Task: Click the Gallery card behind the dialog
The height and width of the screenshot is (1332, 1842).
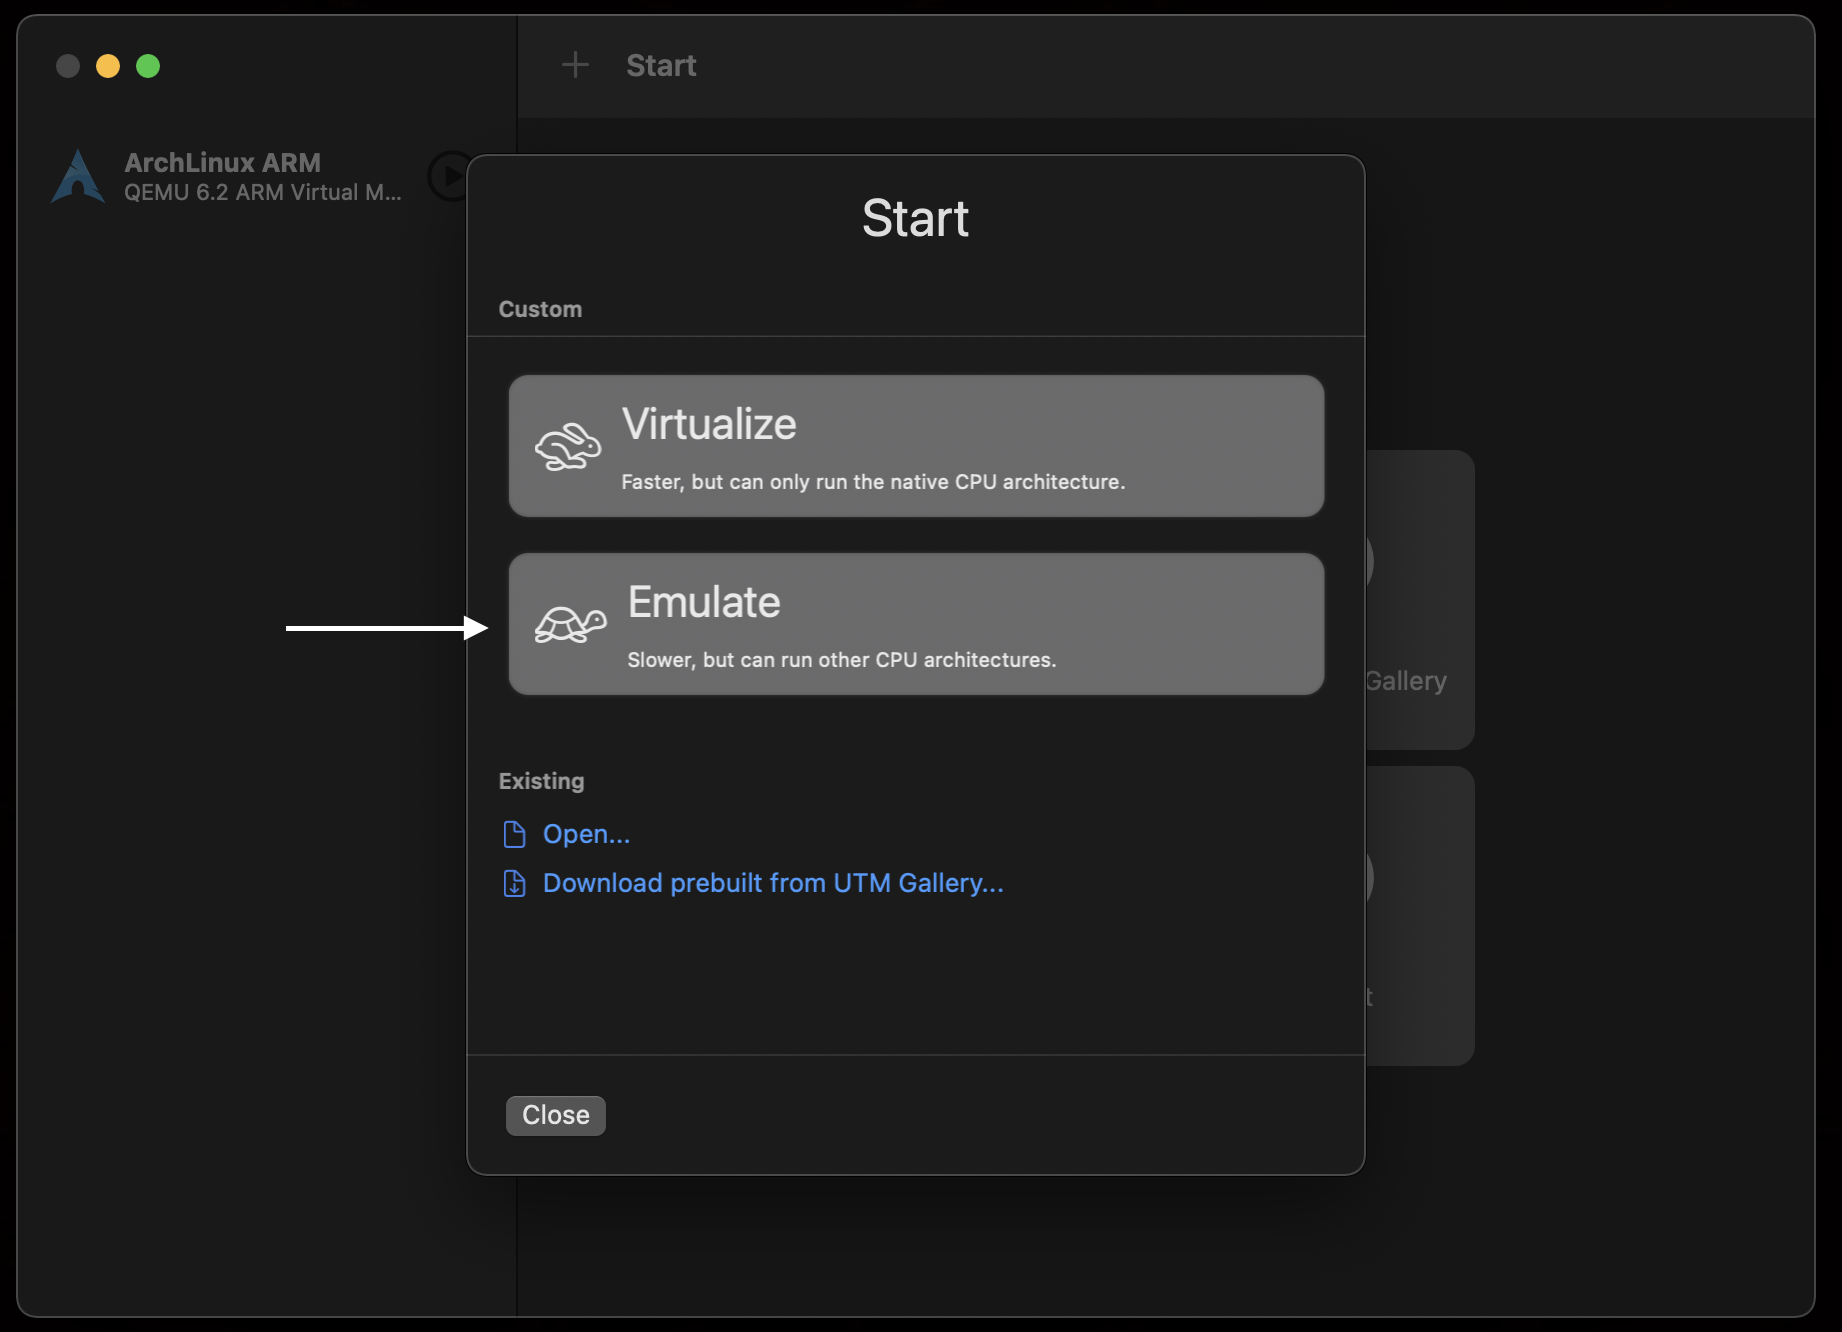Action: tap(1420, 600)
